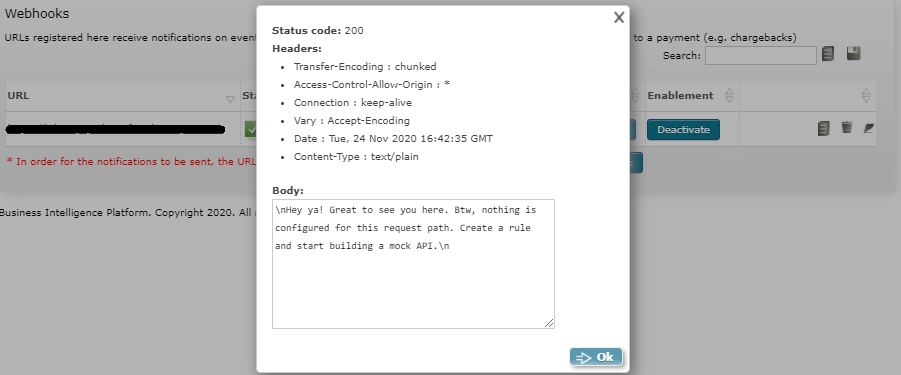Click the document icon beside the Search box
The width and height of the screenshot is (901, 375).
coord(827,54)
